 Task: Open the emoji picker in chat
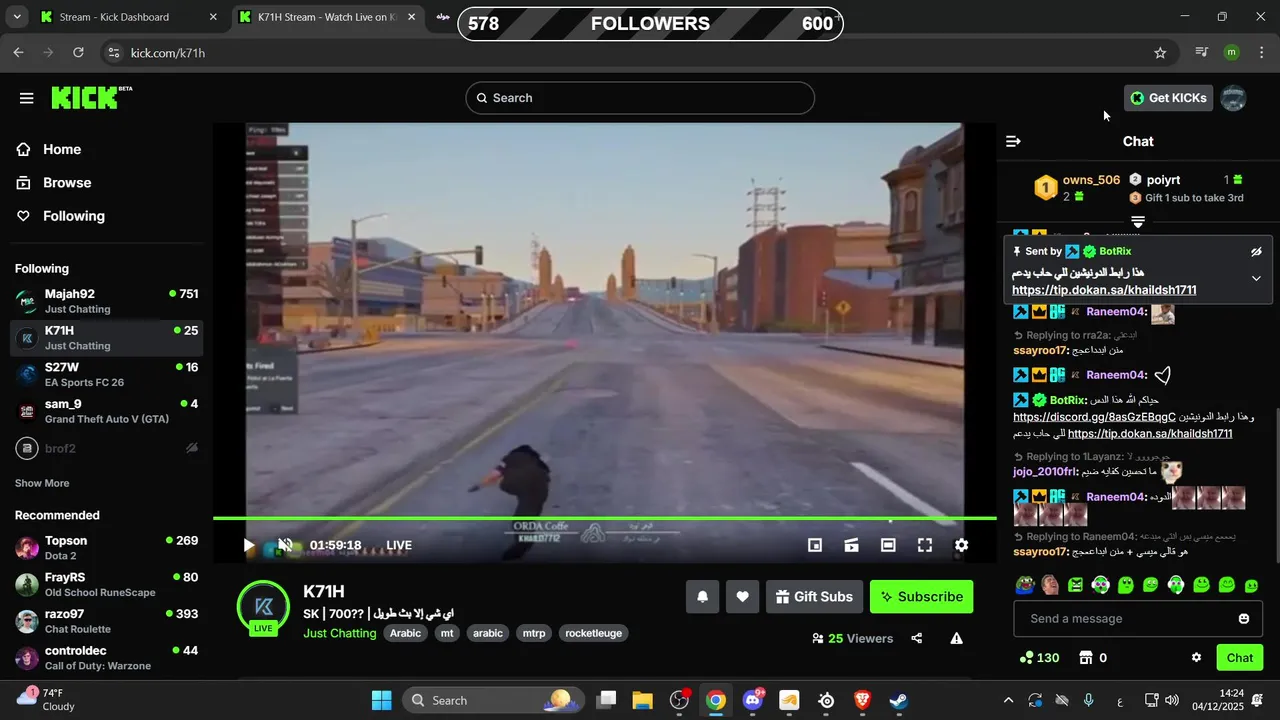[x=1244, y=619]
